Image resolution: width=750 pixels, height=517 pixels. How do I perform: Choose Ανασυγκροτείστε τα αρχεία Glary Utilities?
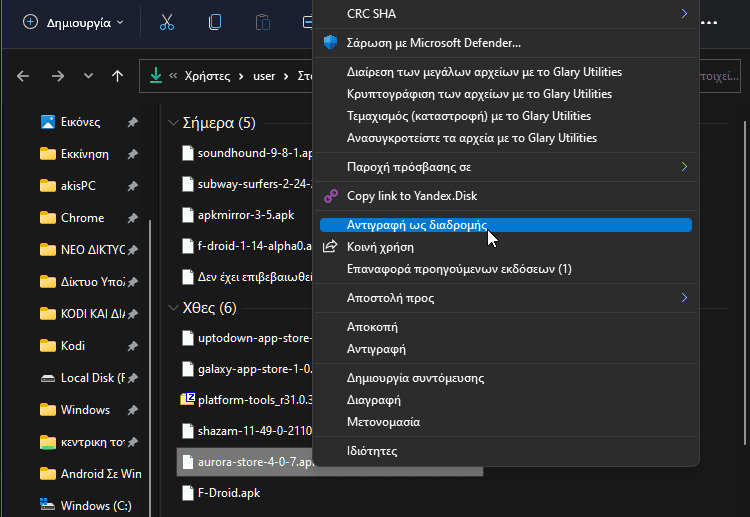pos(506,138)
